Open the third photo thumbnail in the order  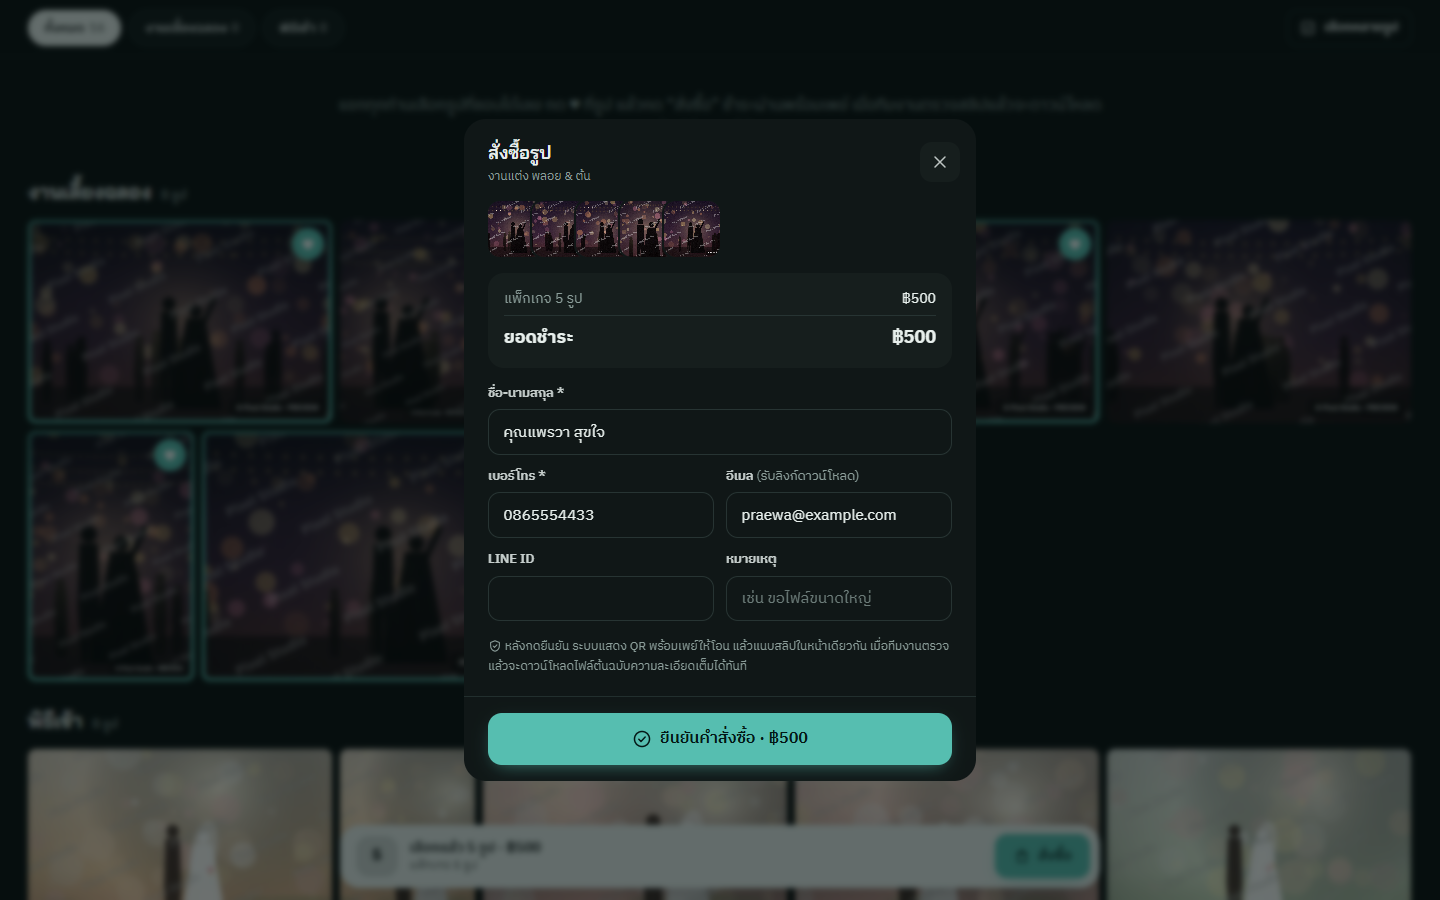pyautogui.click(x=598, y=229)
